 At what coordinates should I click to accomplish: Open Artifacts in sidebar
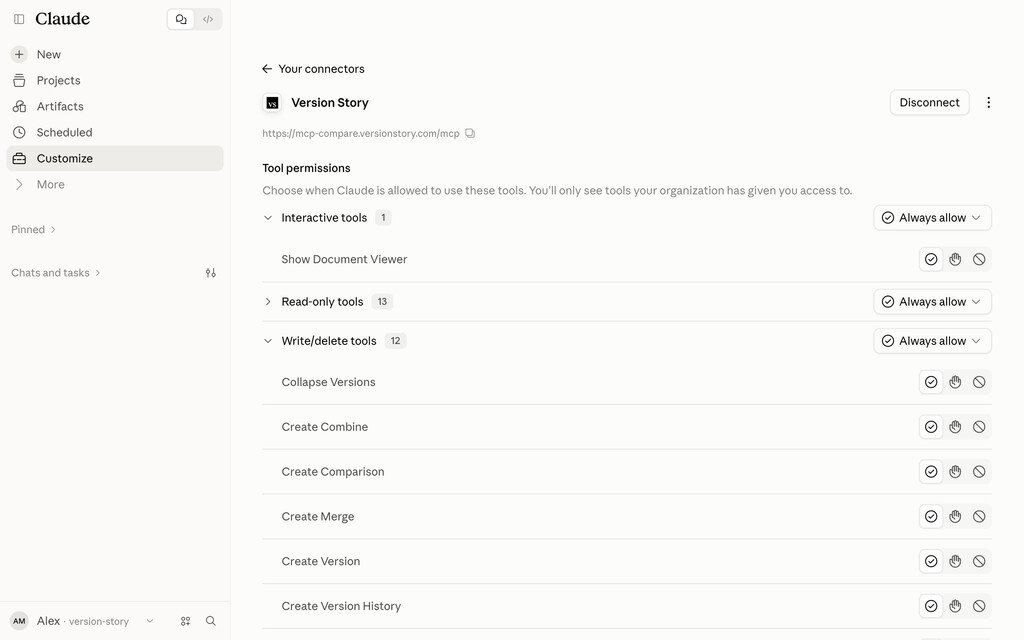click(115, 106)
